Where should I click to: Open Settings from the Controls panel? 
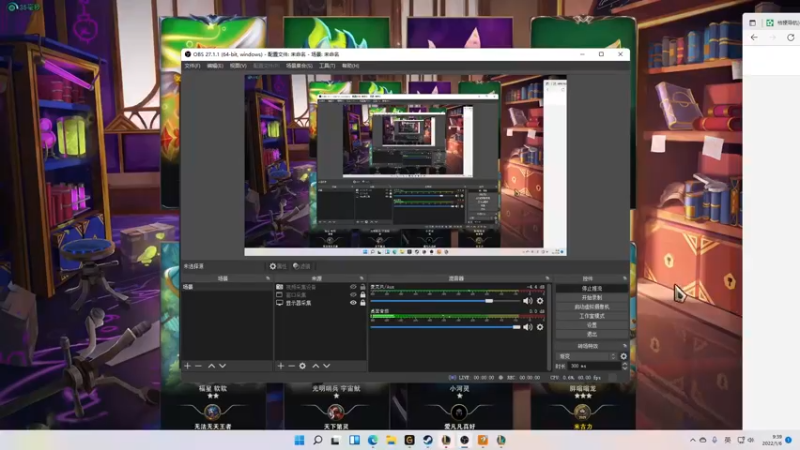(x=592, y=325)
